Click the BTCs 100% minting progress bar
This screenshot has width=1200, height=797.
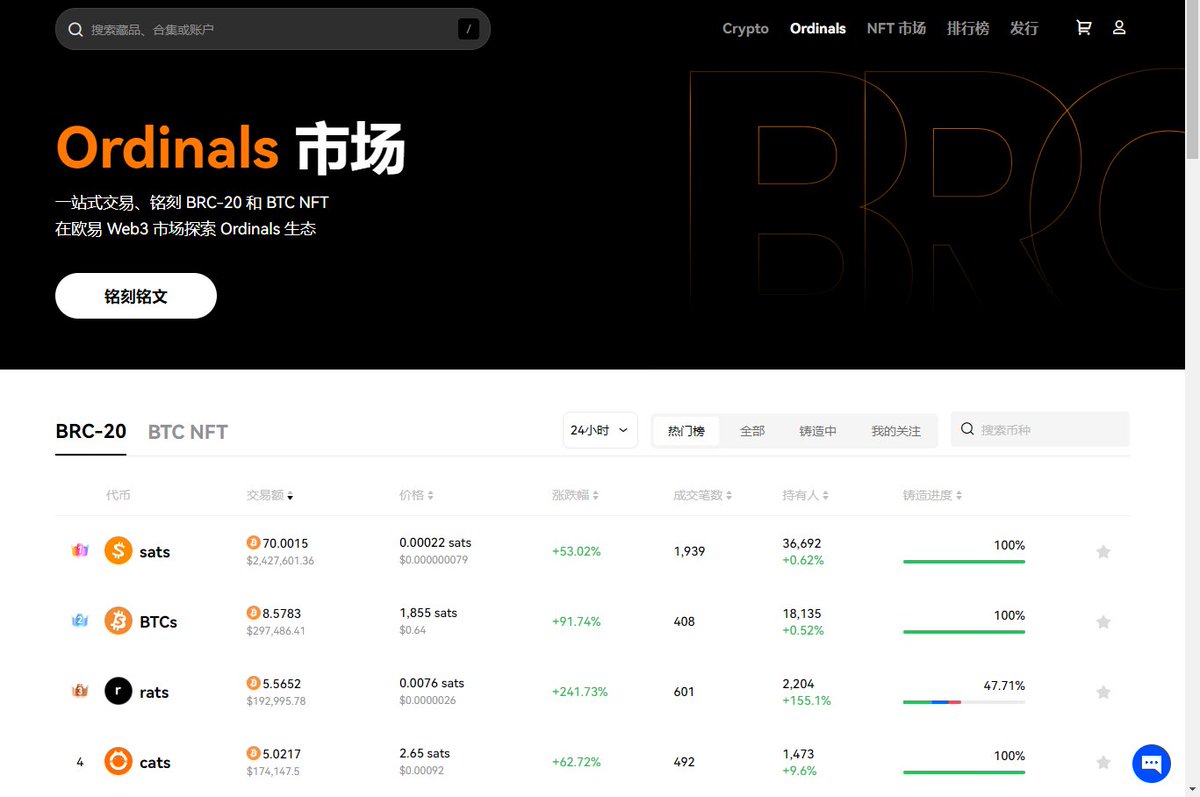(964, 632)
